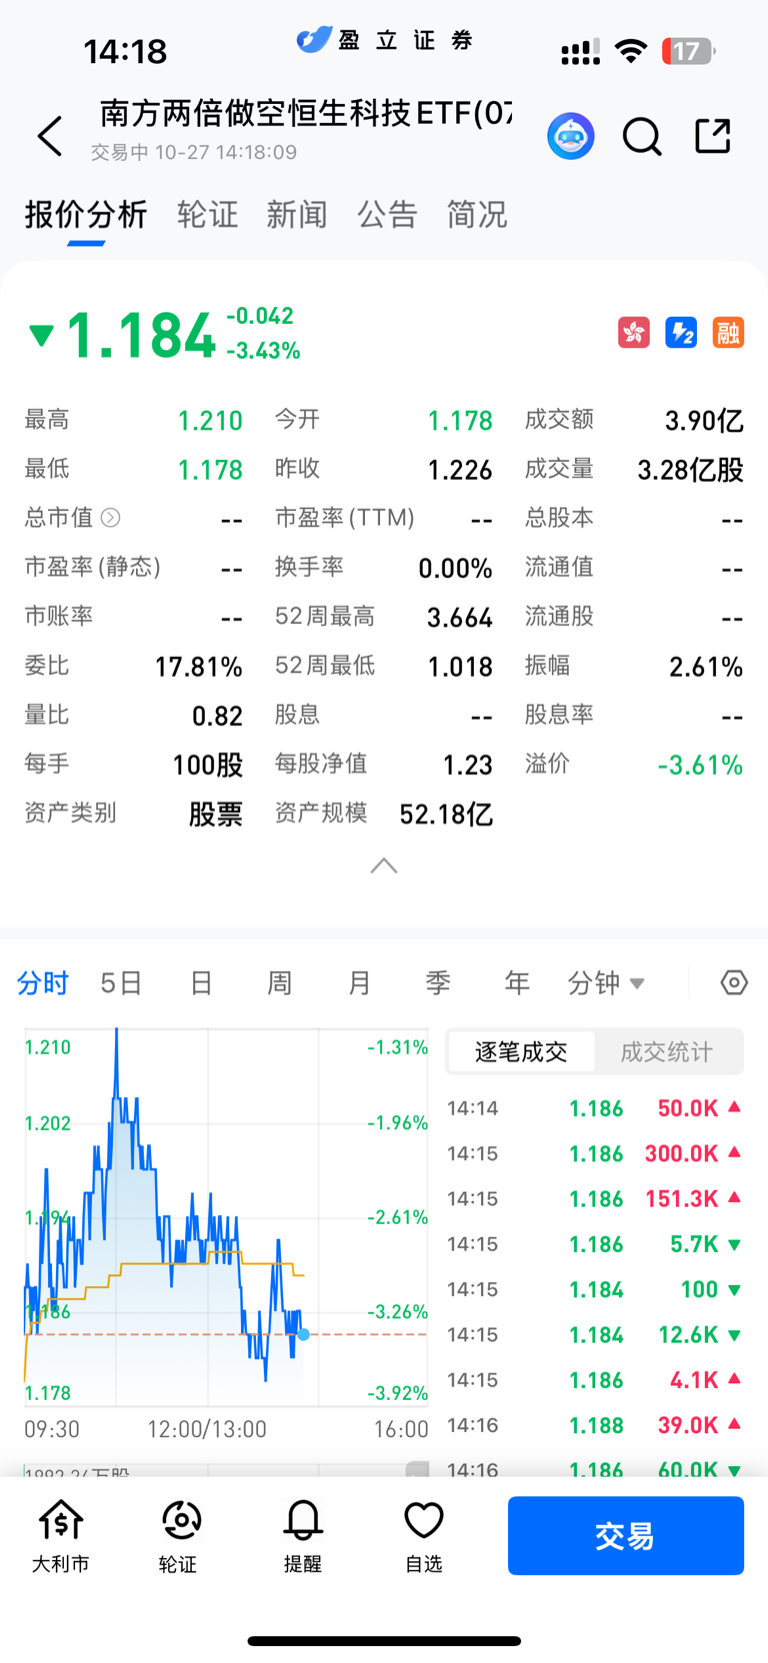Select 年 chart period

click(x=517, y=983)
